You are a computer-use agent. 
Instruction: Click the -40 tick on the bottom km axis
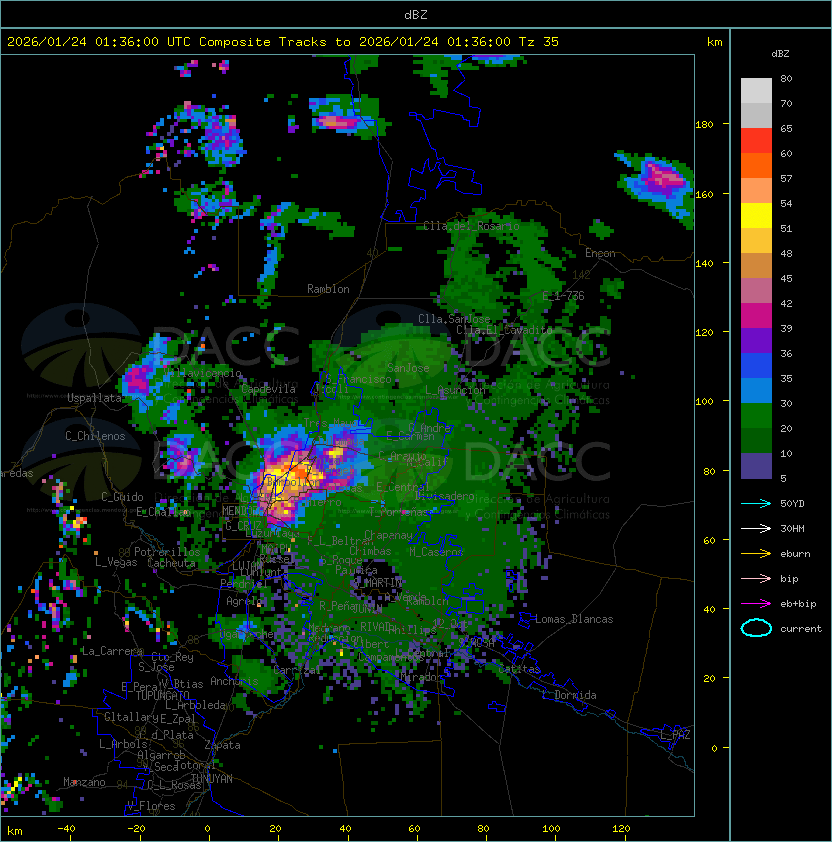[x=66, y=829]
